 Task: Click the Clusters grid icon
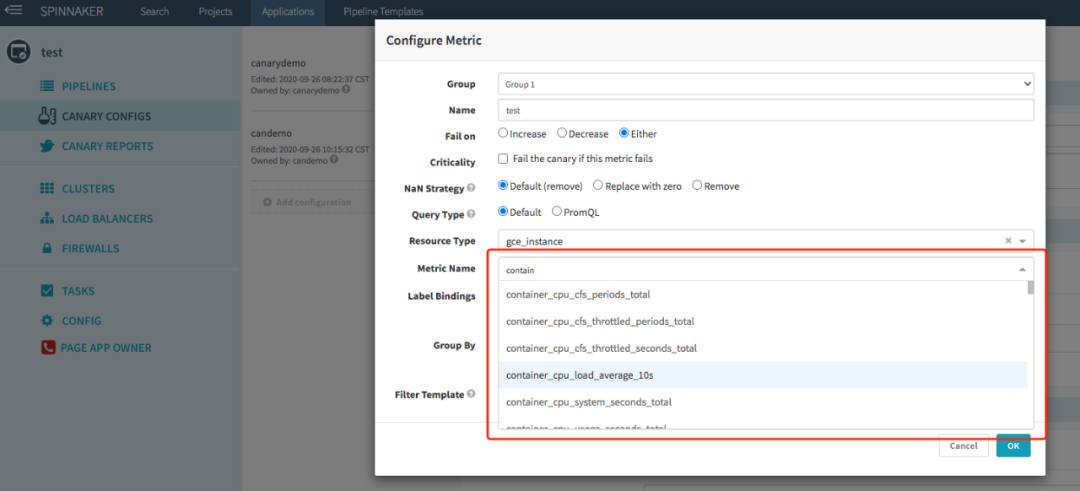pyautogui.click(x=46, y=188)
